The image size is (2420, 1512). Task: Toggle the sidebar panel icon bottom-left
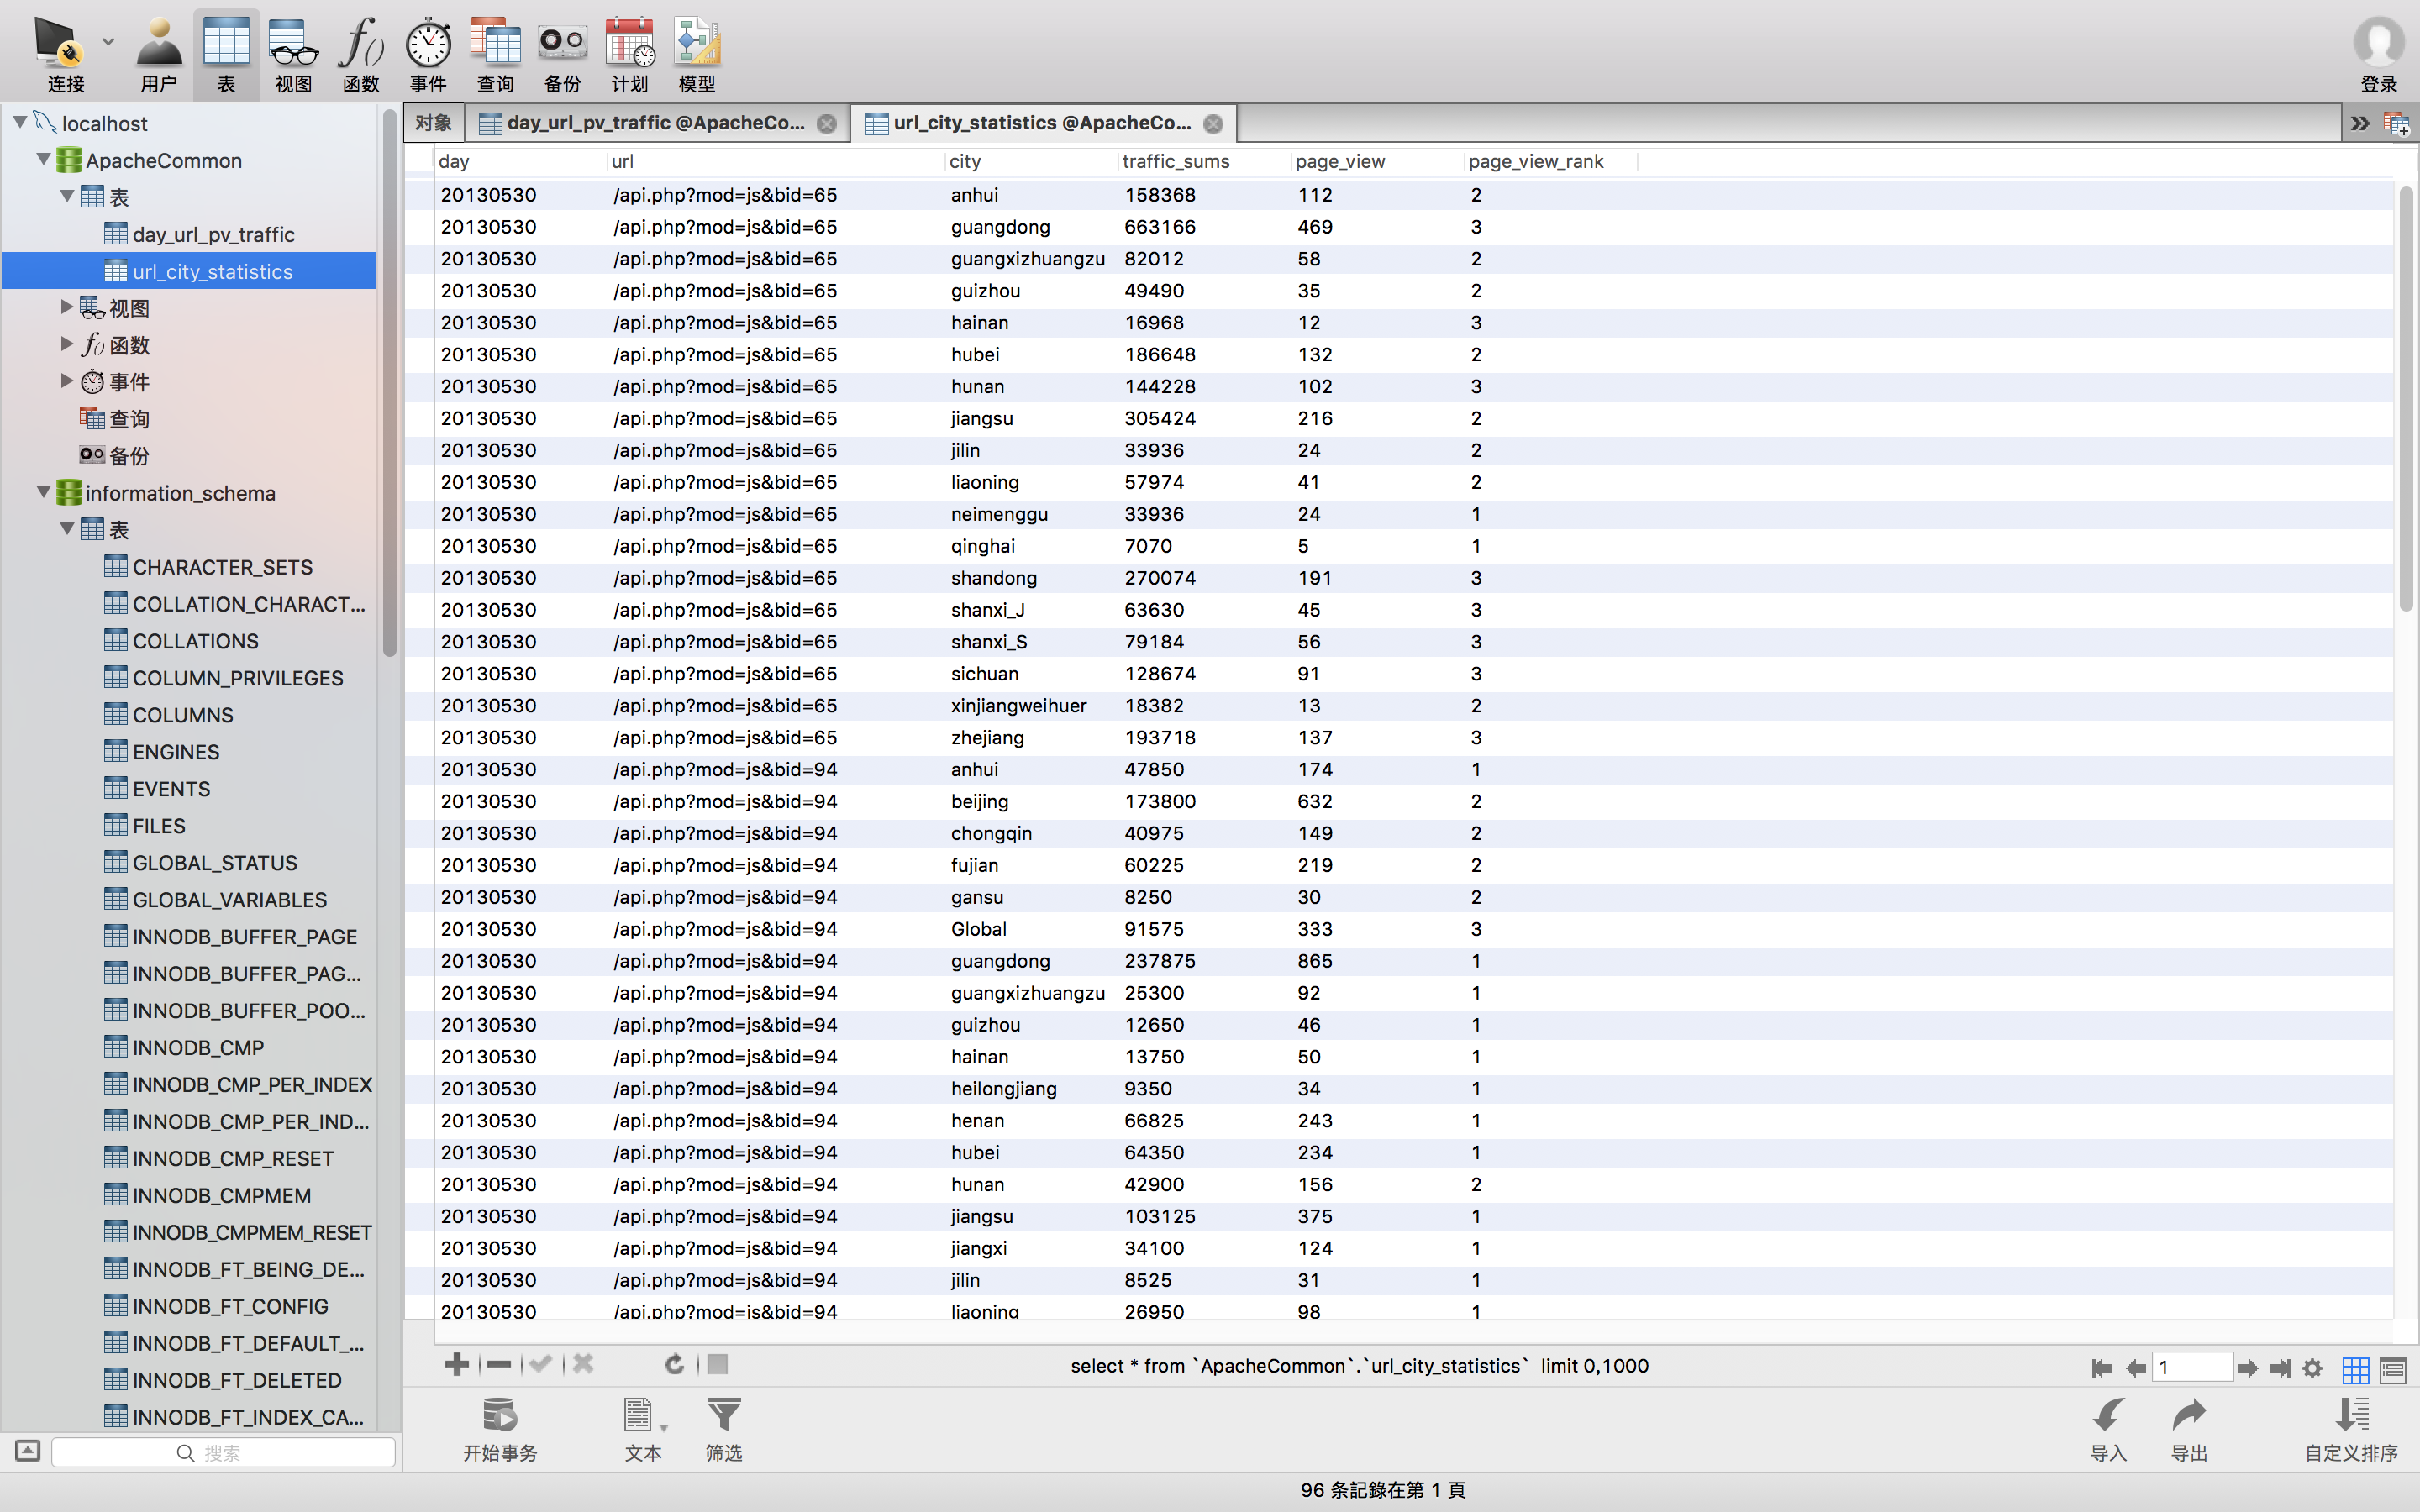[x=28, y=1451]
